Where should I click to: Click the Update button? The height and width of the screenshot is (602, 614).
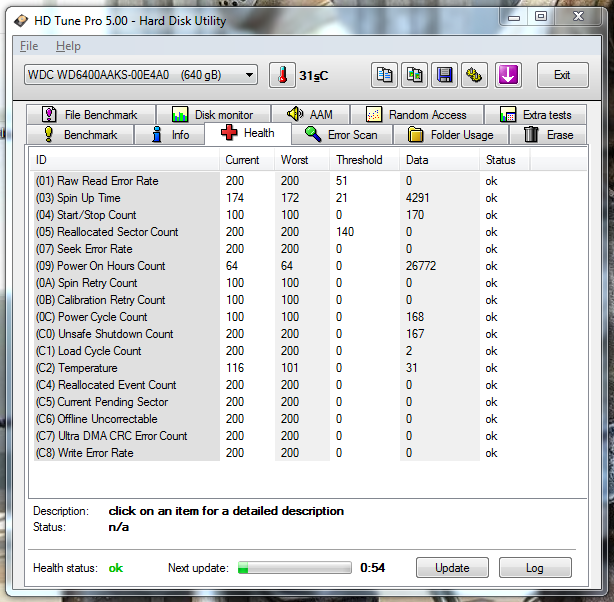(452, 568)
